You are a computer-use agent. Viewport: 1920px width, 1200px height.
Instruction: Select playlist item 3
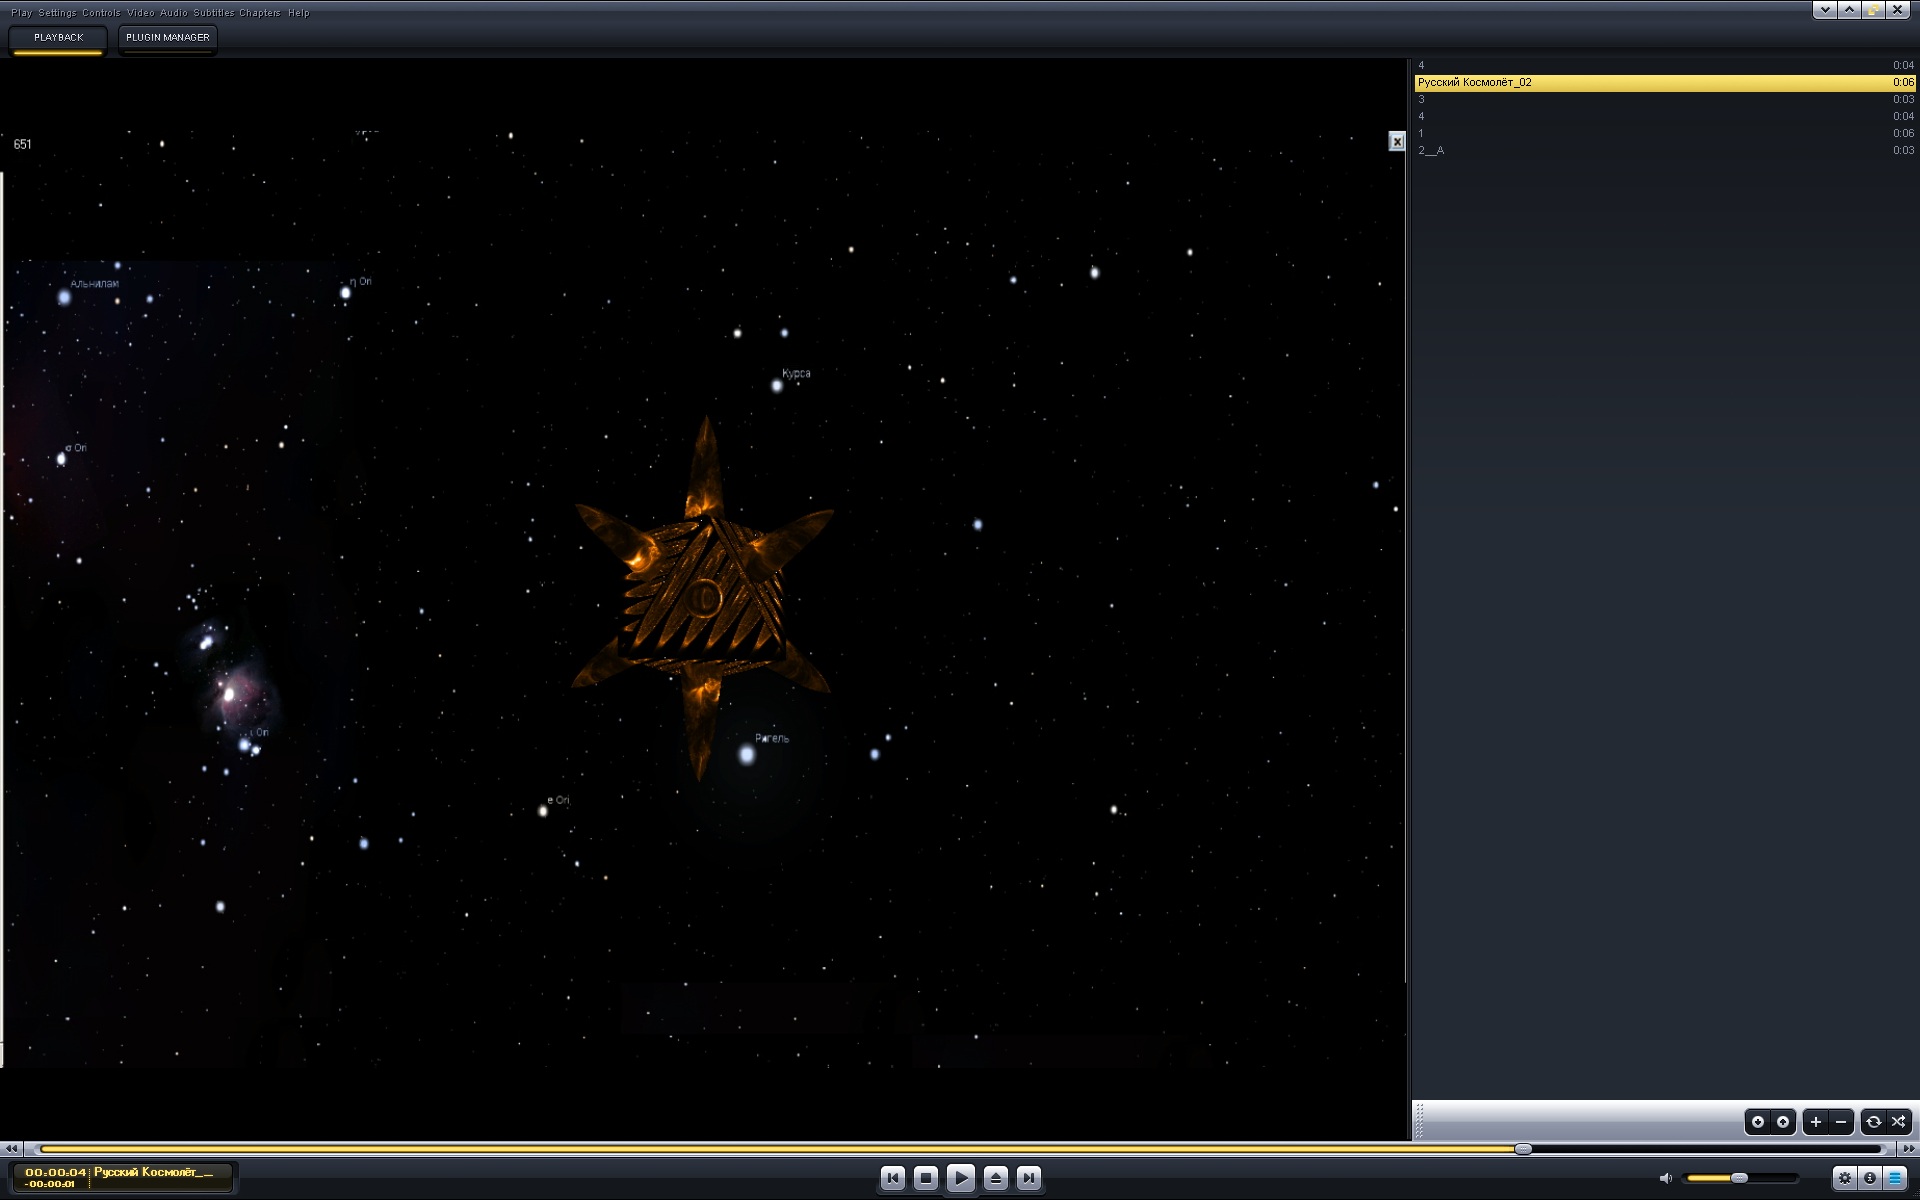click(1665, 100)
